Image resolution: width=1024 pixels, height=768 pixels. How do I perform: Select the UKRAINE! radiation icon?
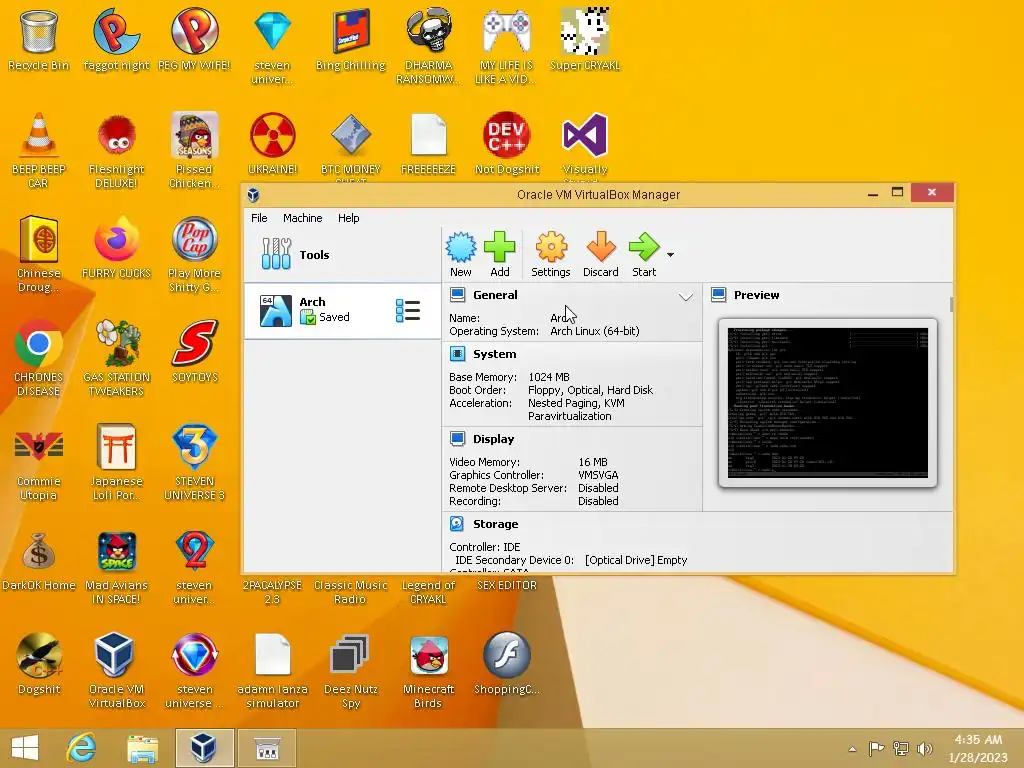272,144
